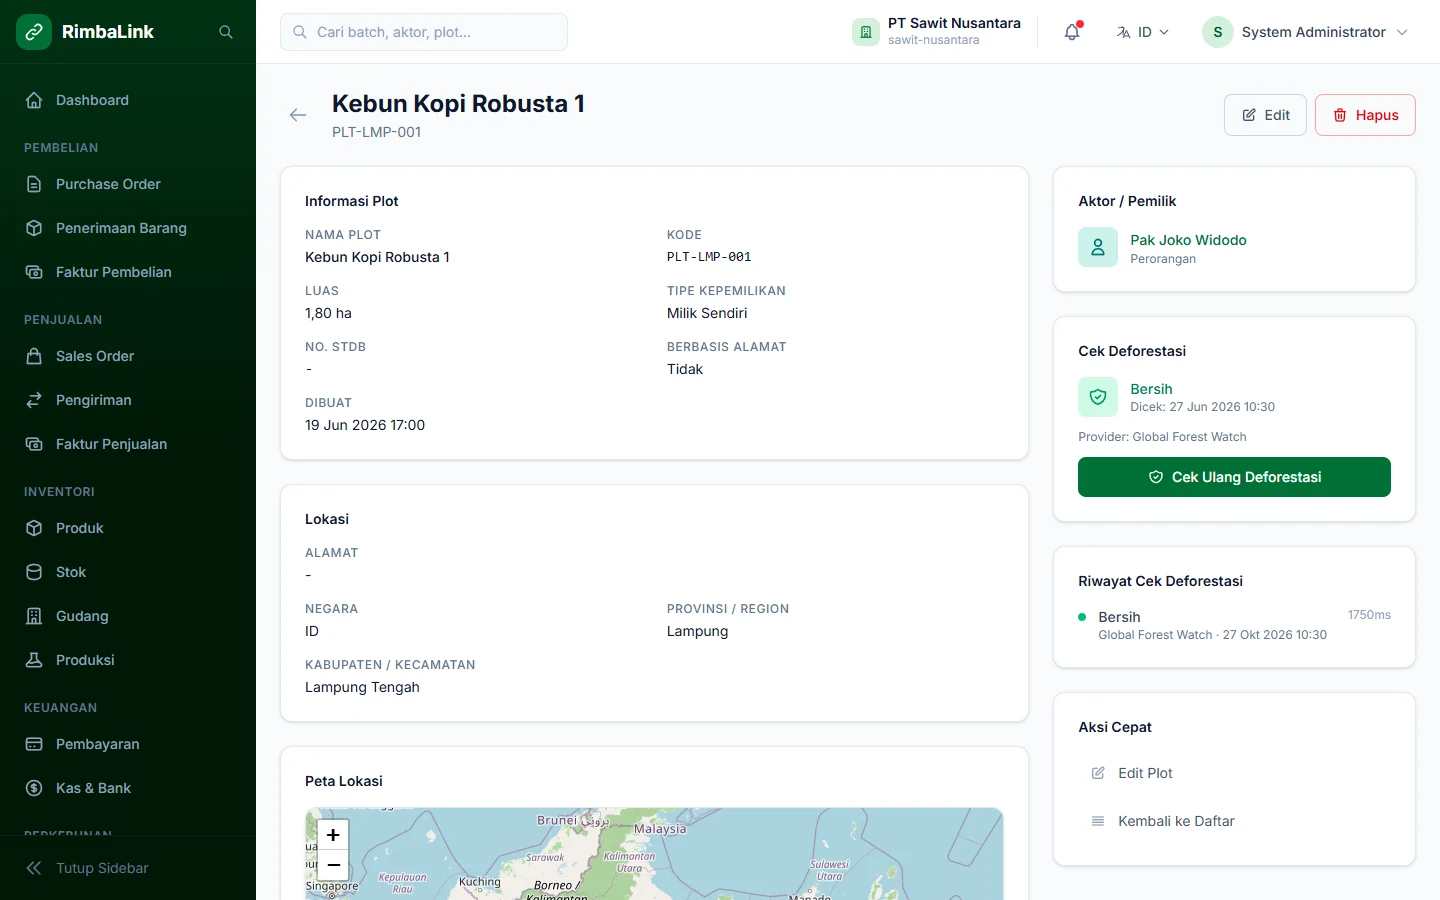The width and height of the screenshot is (1440, 900).
Task: Go back with the arrow beside plot title
Action: point(298,115)
